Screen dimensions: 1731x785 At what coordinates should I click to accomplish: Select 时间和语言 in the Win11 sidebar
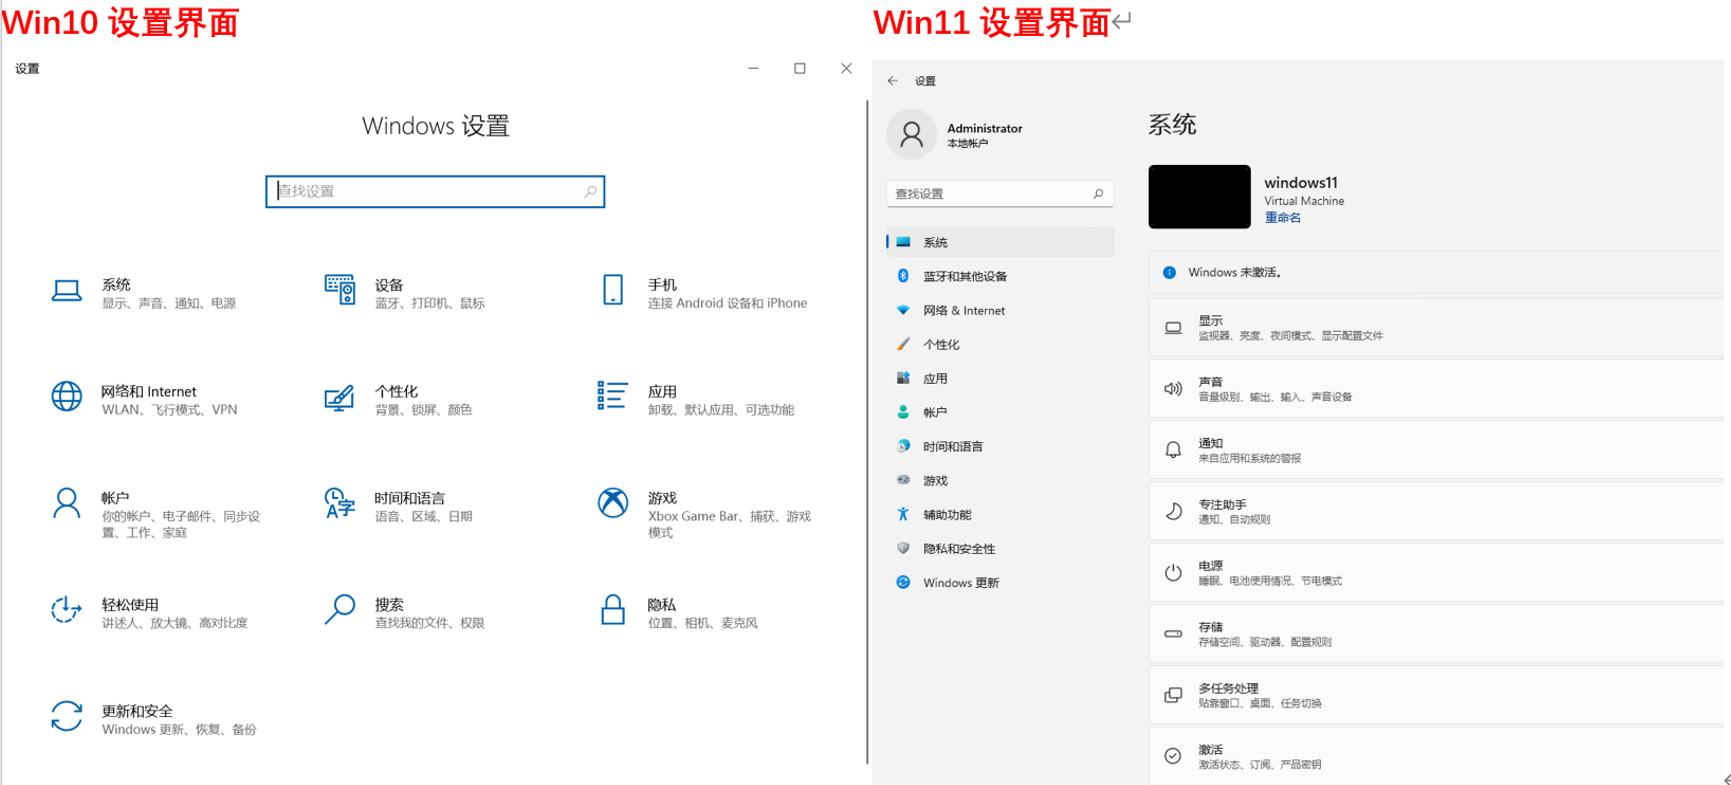point(1000,446)
